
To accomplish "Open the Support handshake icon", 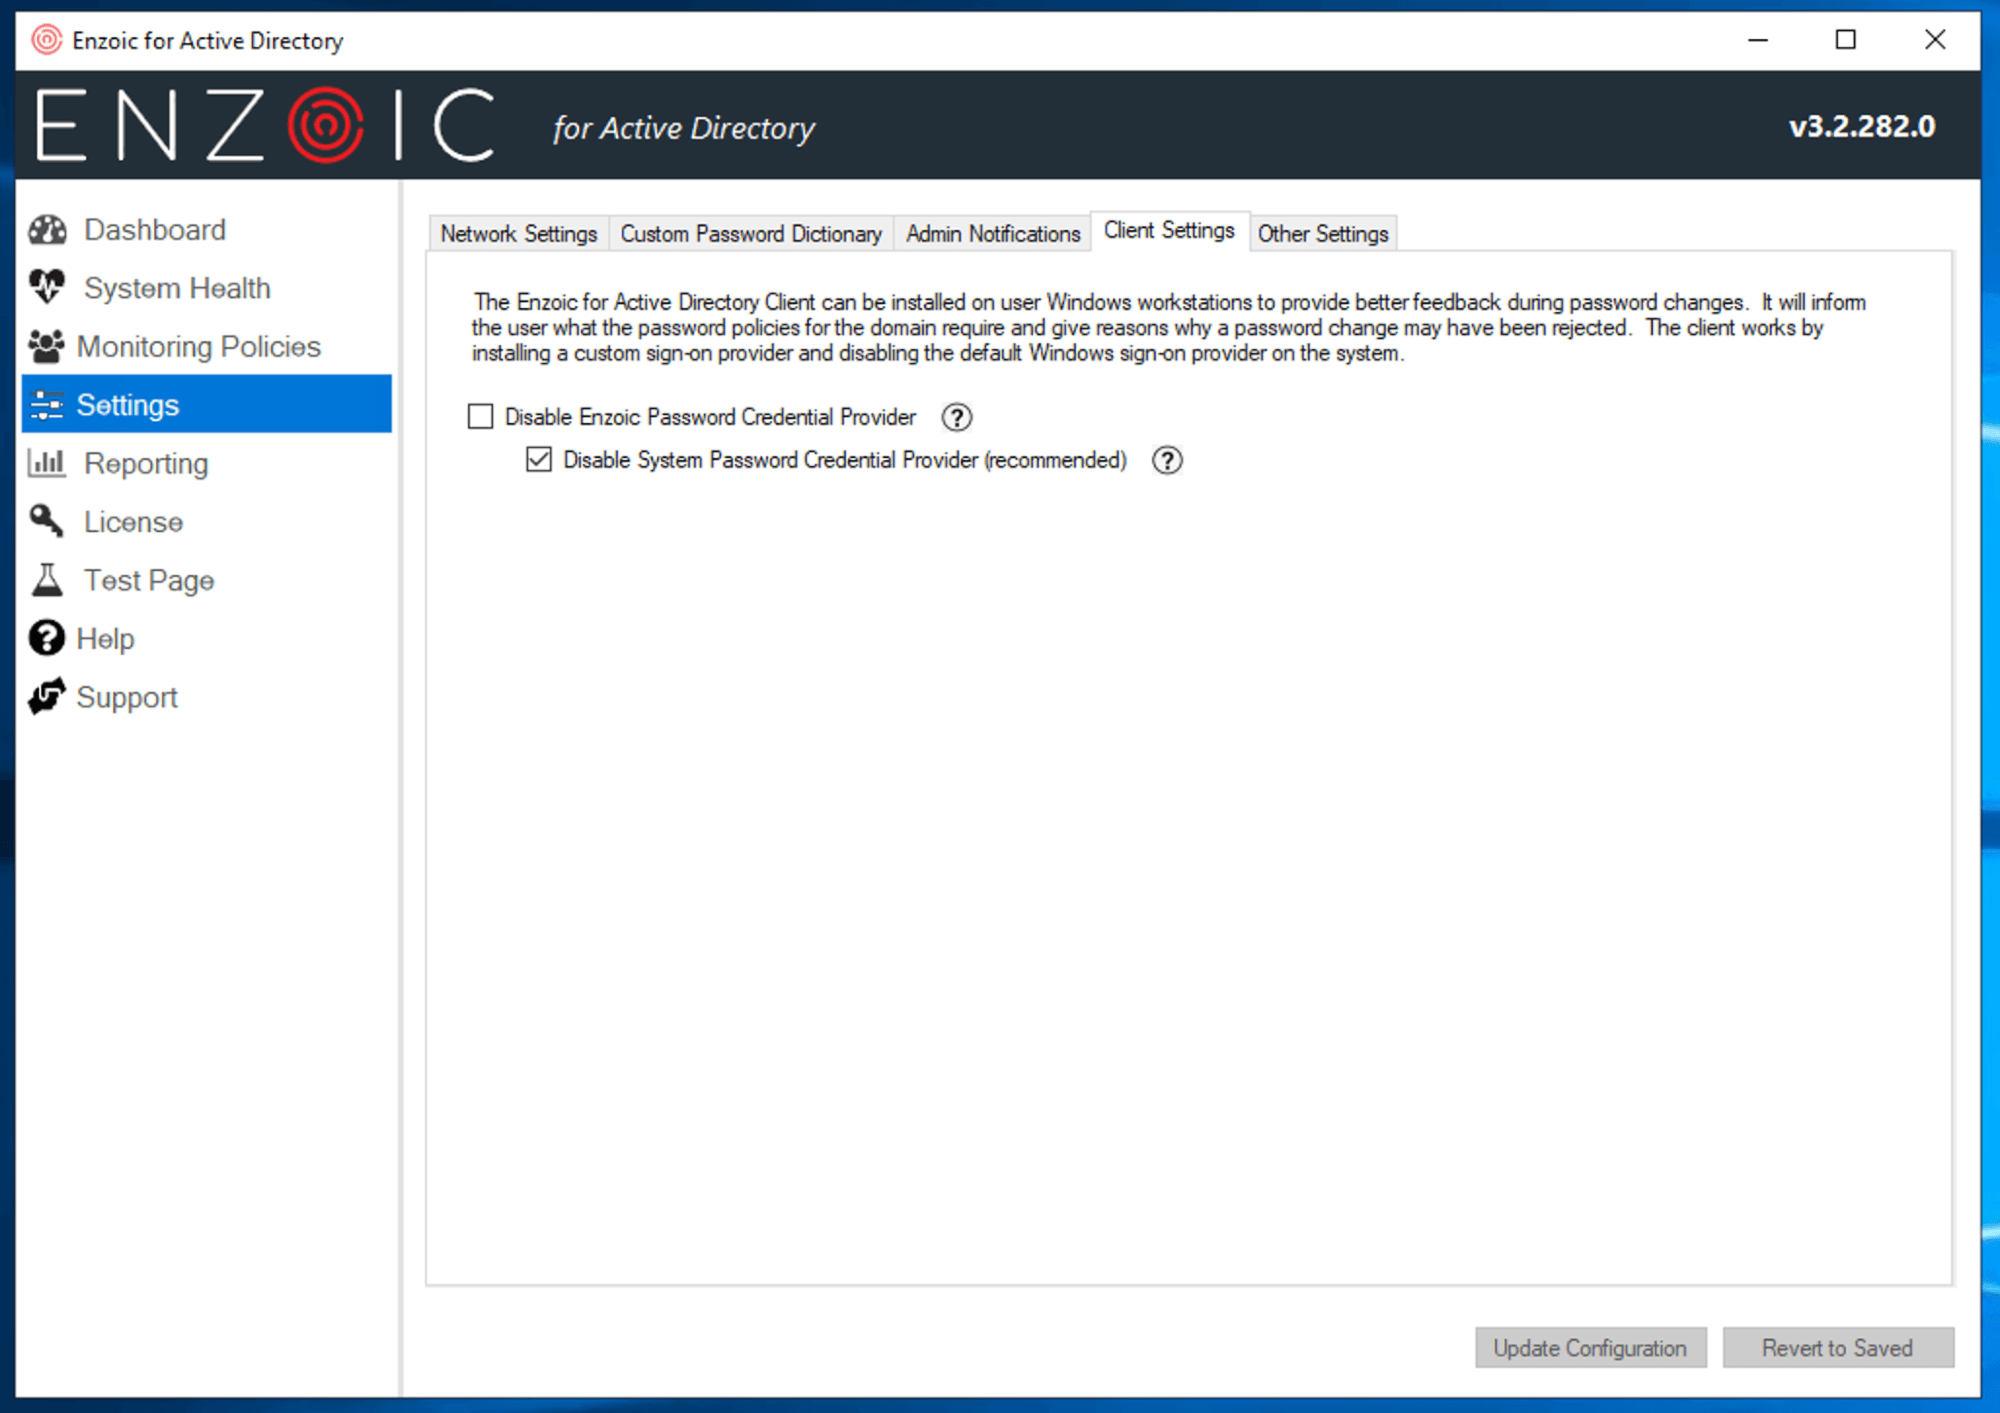I will 46,697.
